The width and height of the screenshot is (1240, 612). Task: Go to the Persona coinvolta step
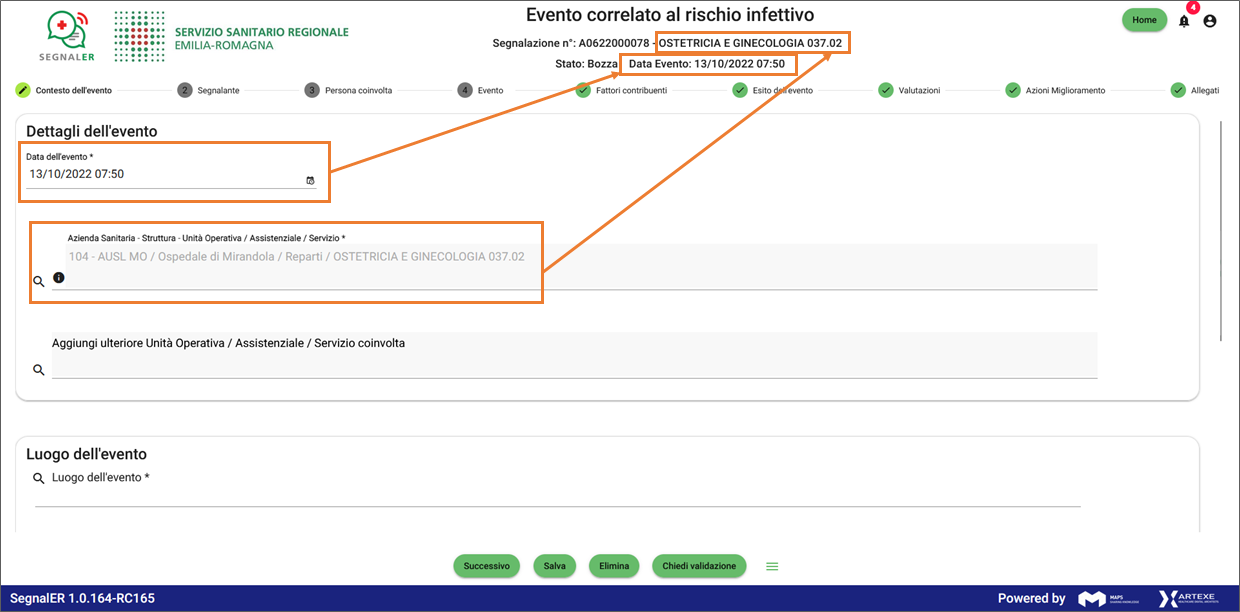click(348, 90)
